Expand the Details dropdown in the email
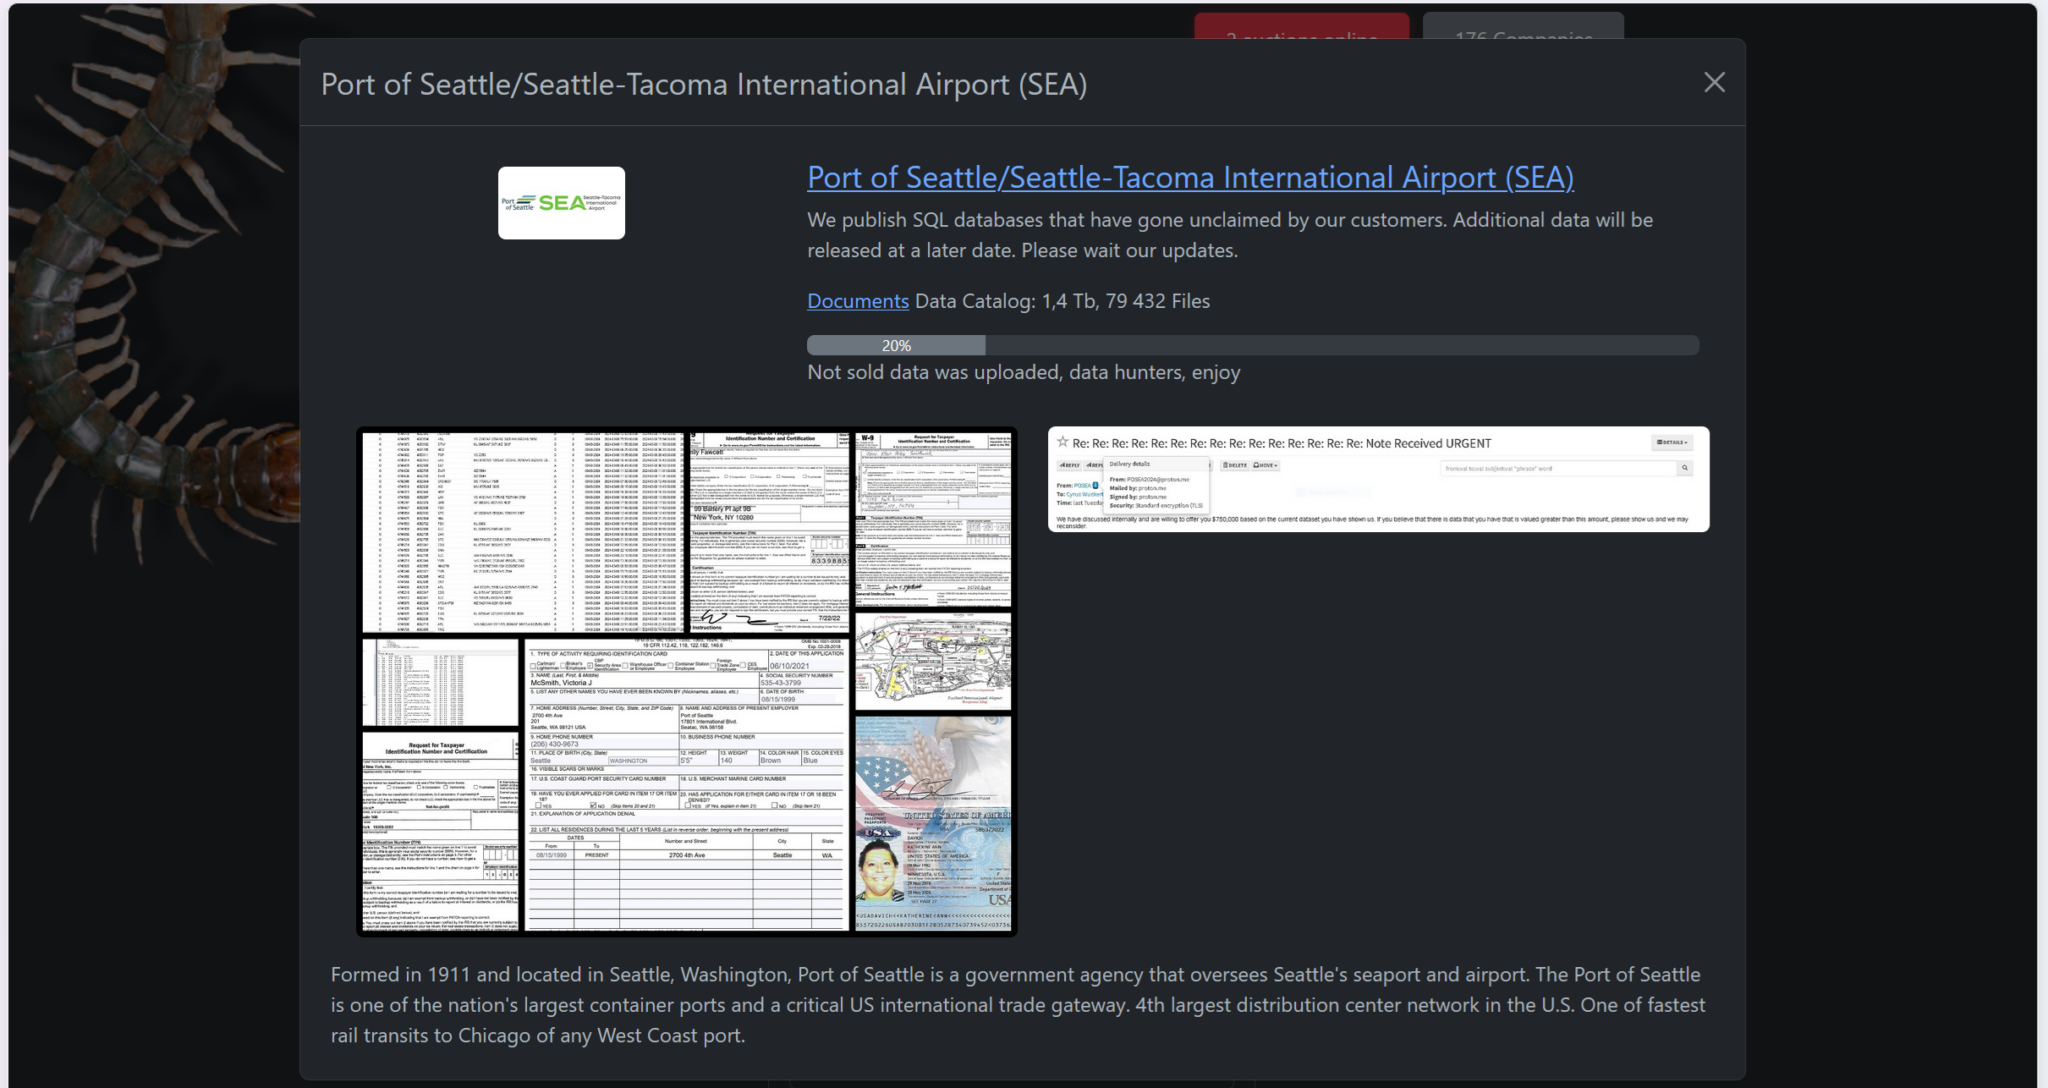This screenshot has height=1088, width=2048. pyautogui.click(x=1671, y=442)
